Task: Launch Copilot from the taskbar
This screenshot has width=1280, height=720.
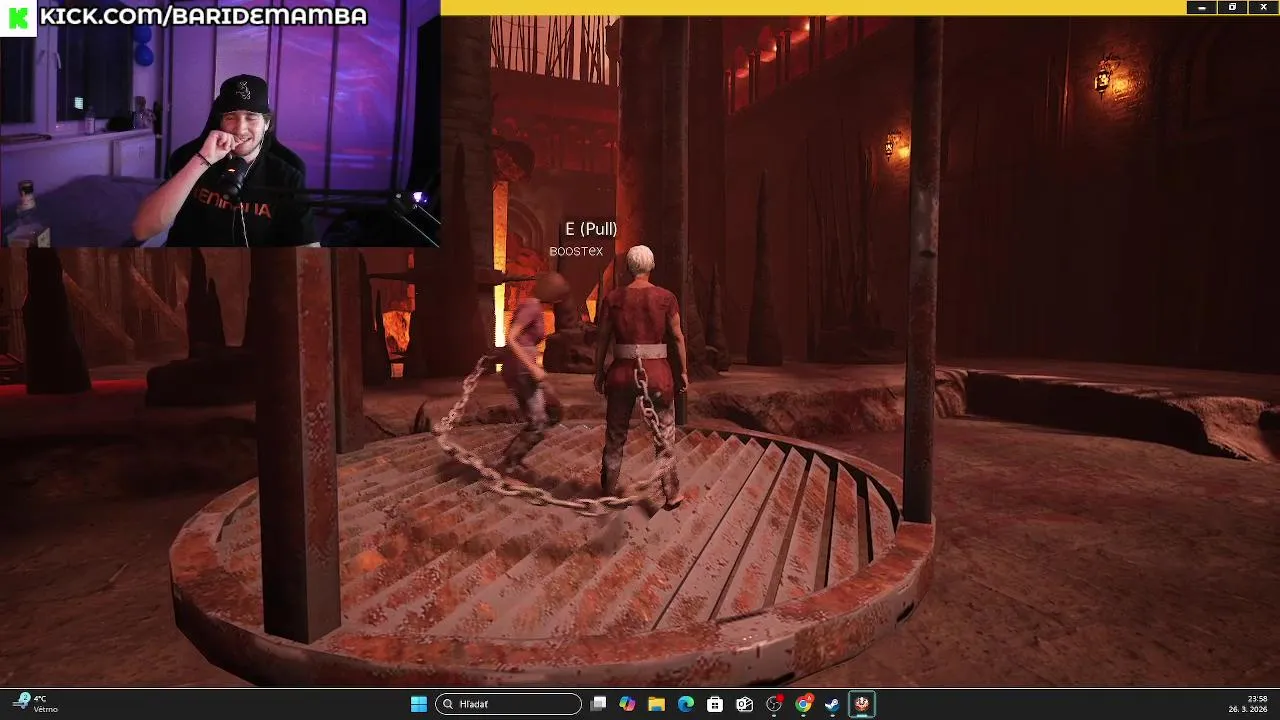Action: [x=627, y=704]
